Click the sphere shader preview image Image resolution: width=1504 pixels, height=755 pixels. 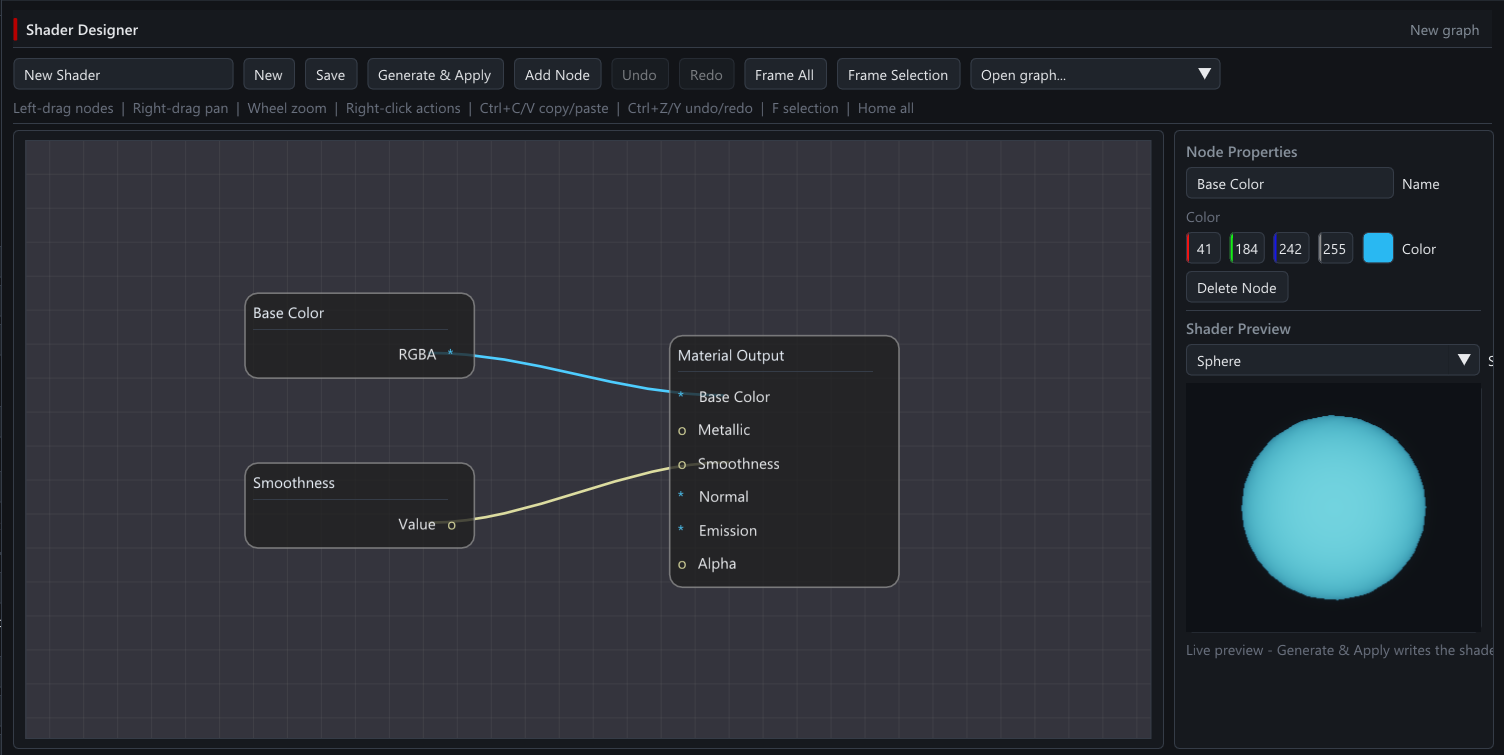(x=1333, y=507)
